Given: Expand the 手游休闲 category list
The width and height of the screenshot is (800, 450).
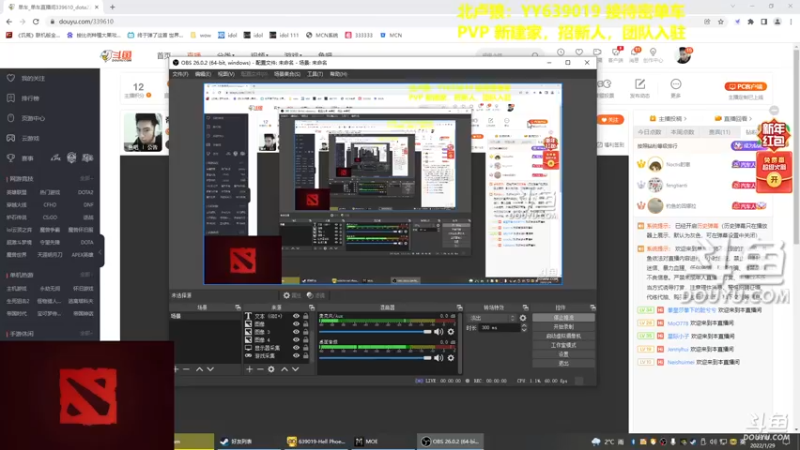Looking at the screenshot, I should pos(86,334).
